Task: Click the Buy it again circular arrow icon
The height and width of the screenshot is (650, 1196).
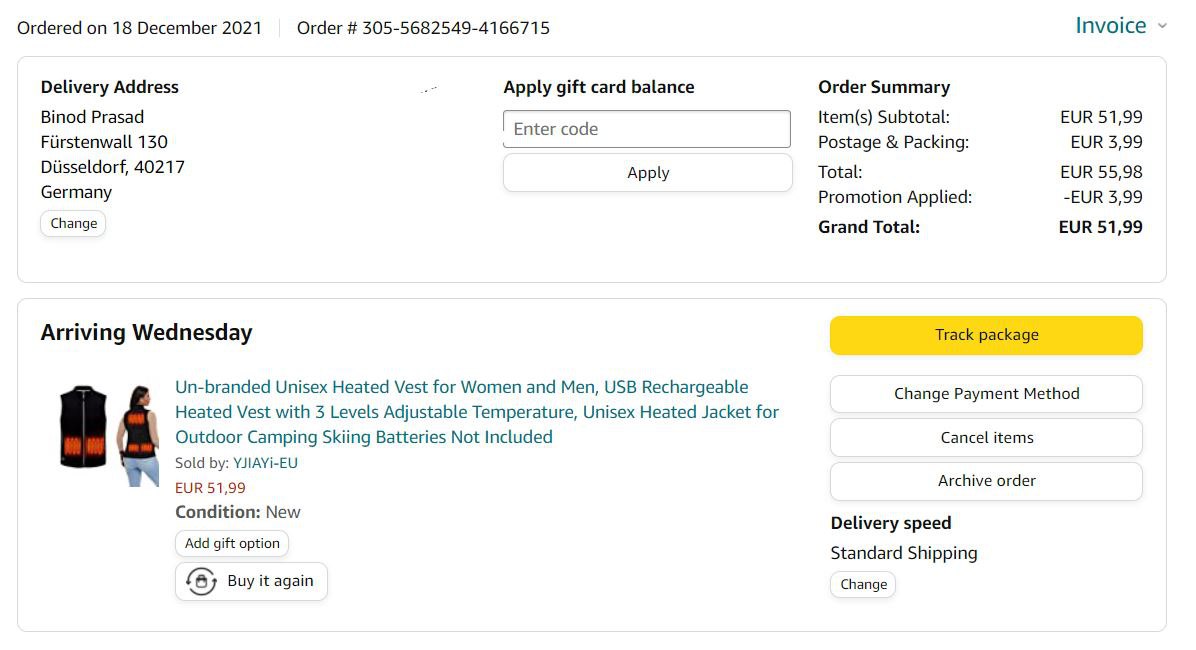Action: click(201, 581)
